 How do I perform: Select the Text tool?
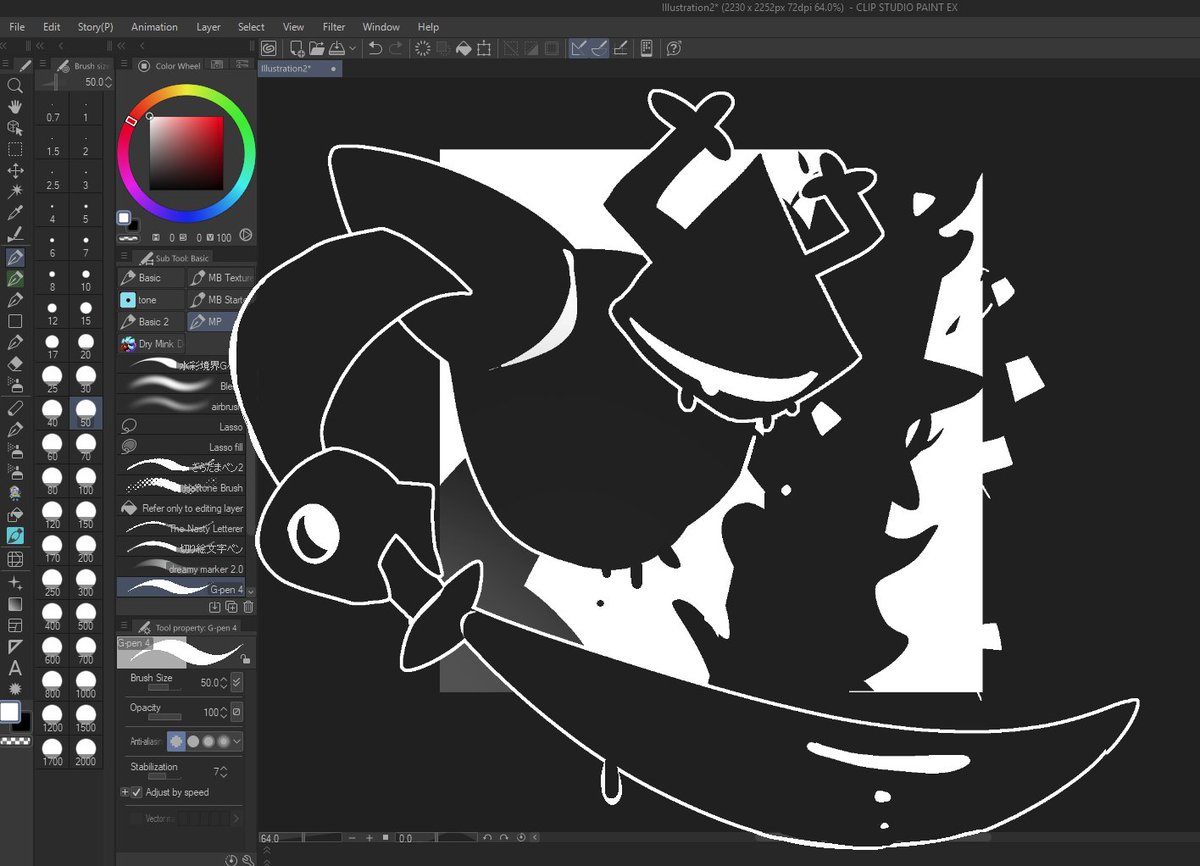pos(15,668)
